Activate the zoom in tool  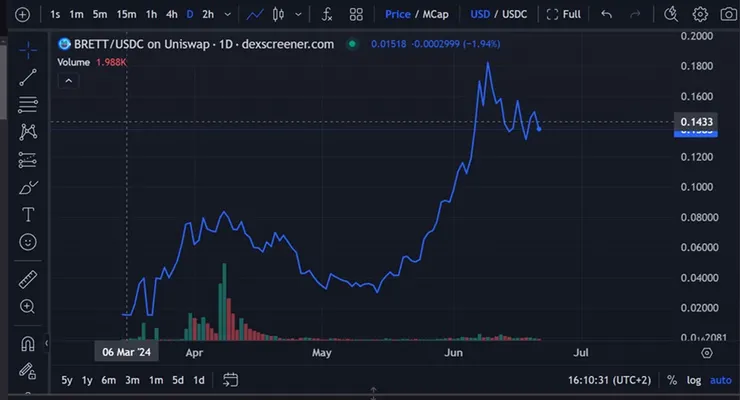click(x=27, y=307)
